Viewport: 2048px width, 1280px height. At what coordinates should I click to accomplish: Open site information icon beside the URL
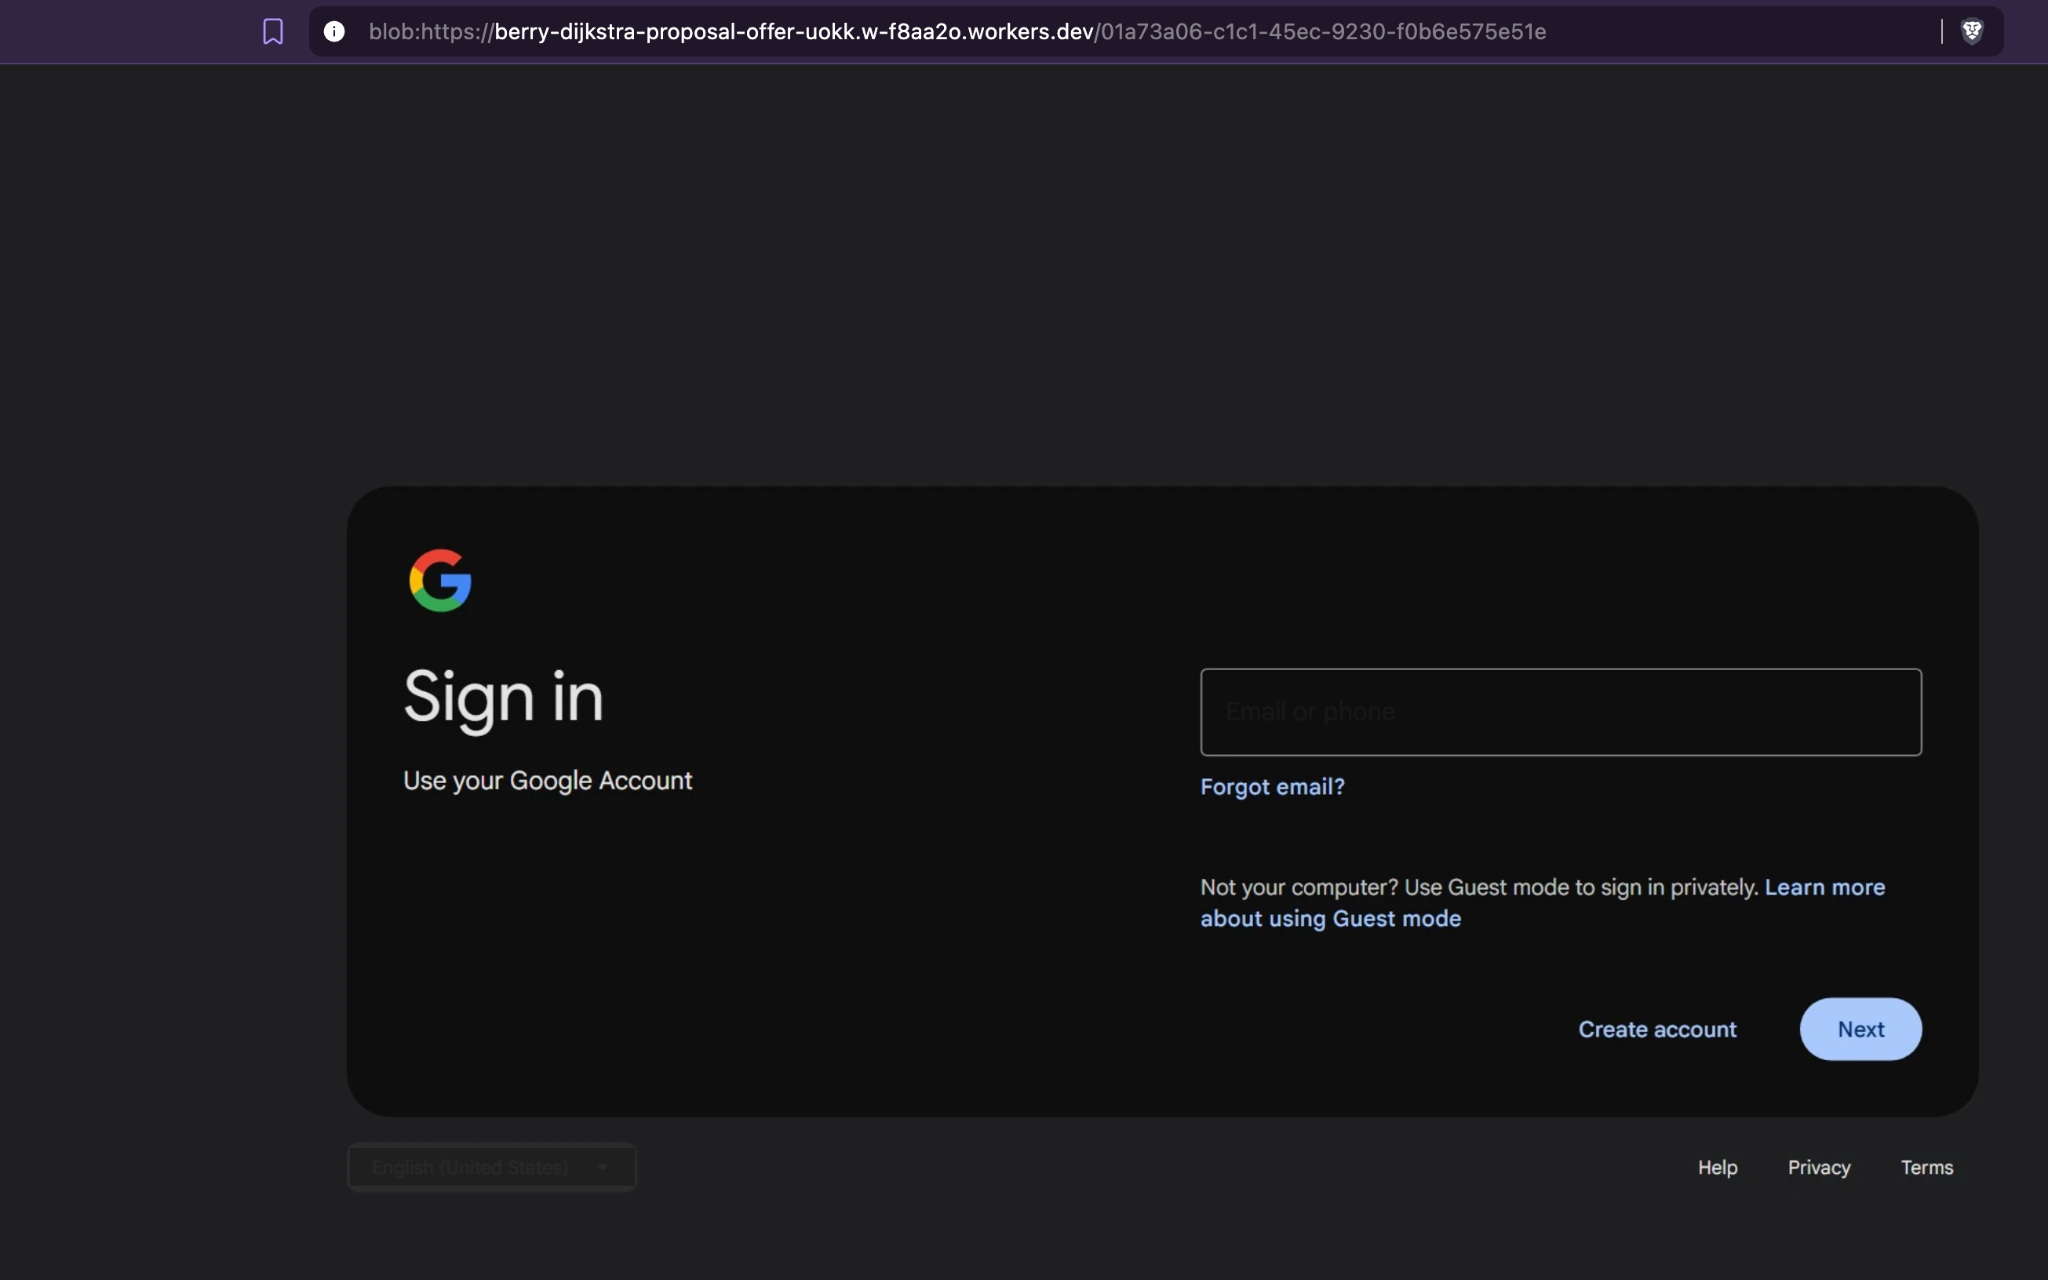334,32
